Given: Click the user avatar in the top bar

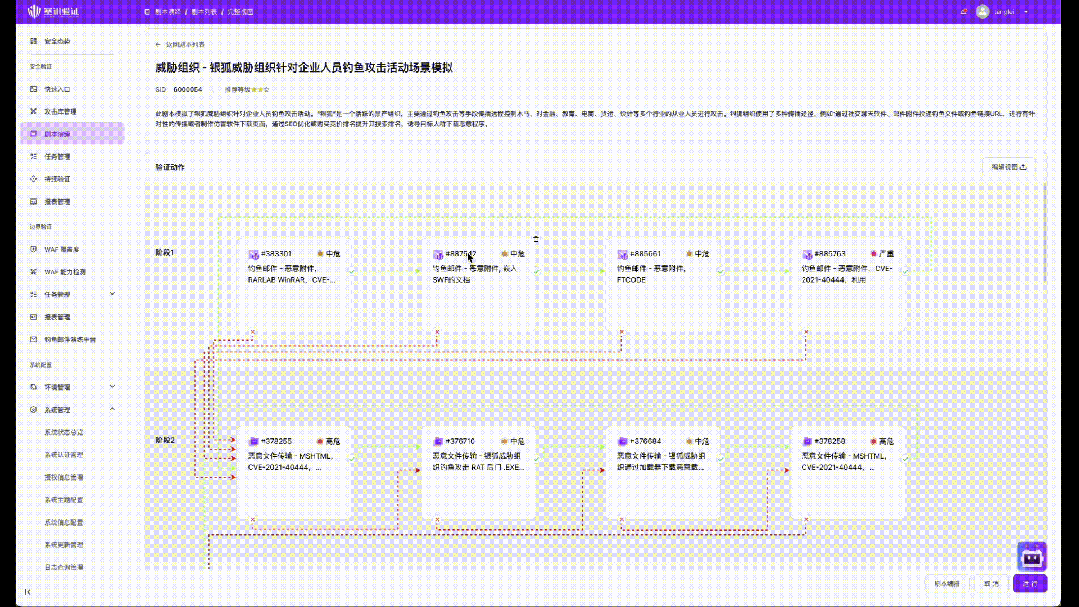Looking at the screenshot, I should [983, 12].
